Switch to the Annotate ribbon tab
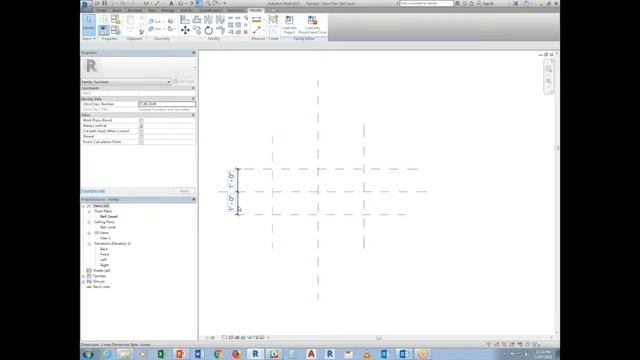This screenshot has width=640, height=360. pos(135,10)
